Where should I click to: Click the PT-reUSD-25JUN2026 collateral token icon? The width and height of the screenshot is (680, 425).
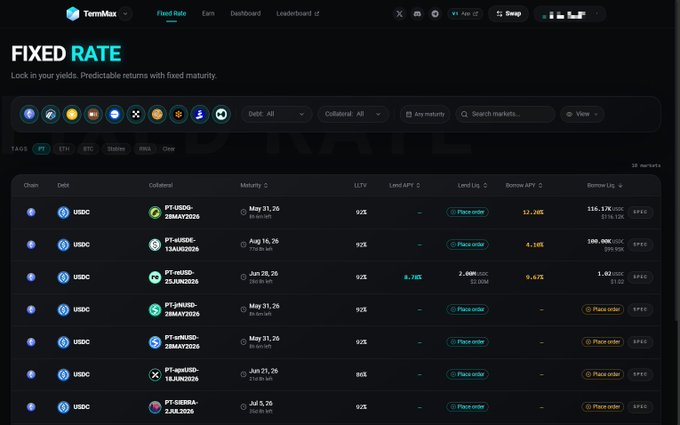click(x=155, y=278)
